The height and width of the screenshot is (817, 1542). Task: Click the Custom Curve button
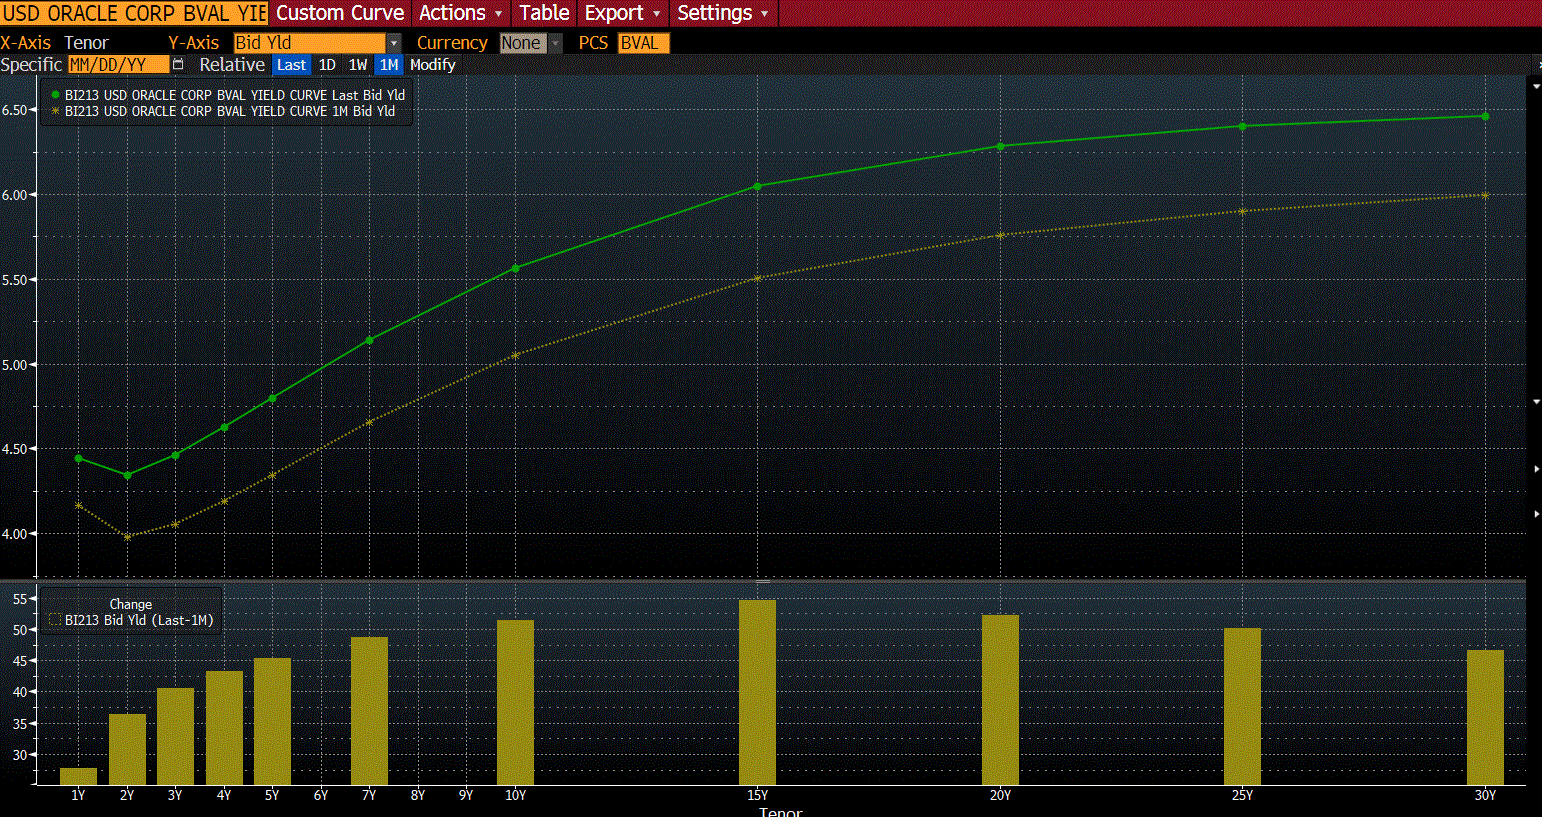point(340,13)
